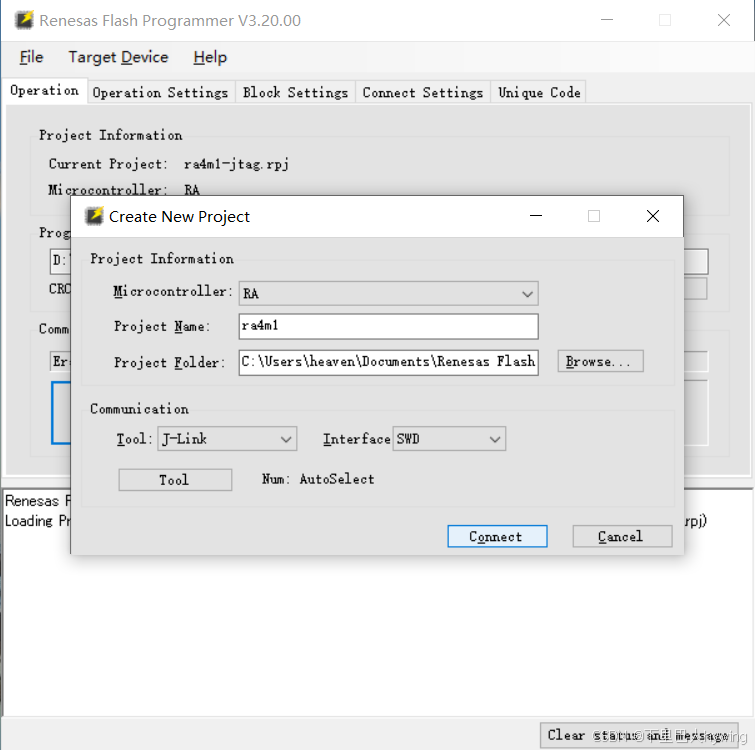Switch to the Operation Settings tab
The image size is (755, 750).
coord(160,92)
